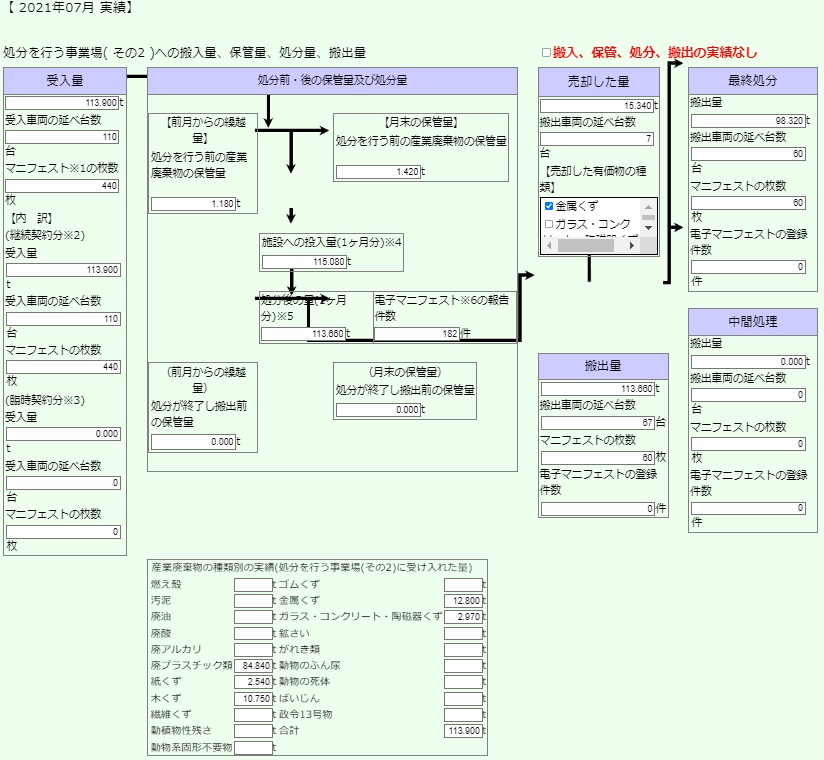Click the 搬出量 マニフェストの枚数 field showing 60
824x760 pixels.
click(598, 457)
